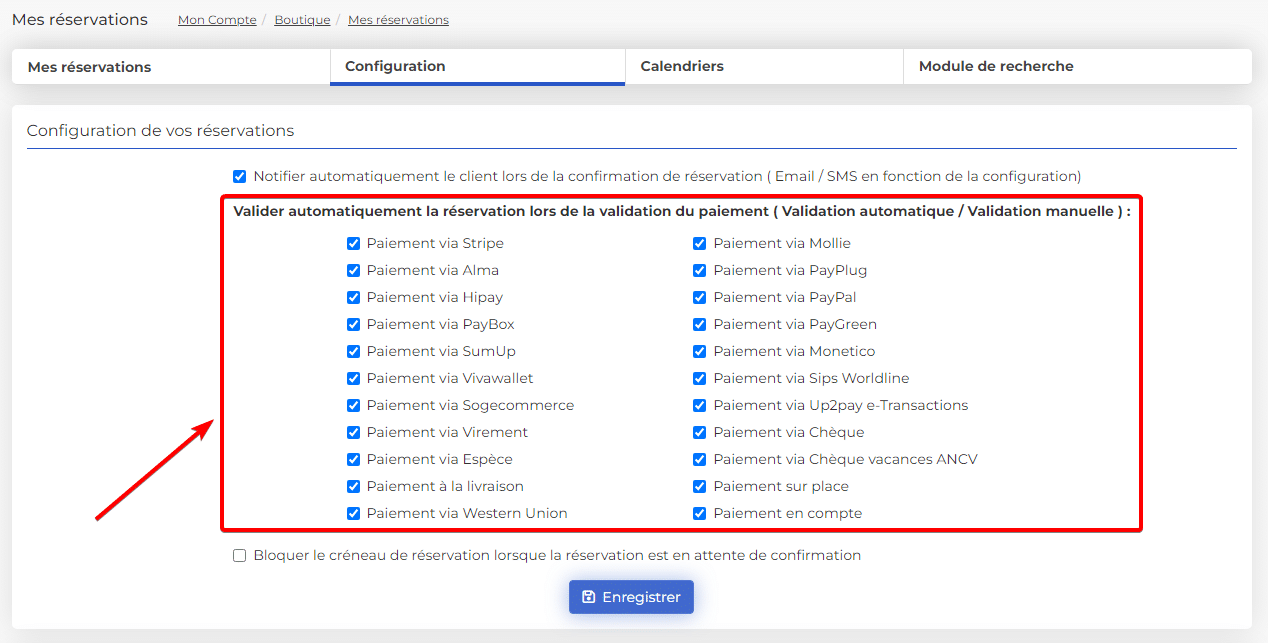Uncheck Paiement via Alma

click(353, 270)
